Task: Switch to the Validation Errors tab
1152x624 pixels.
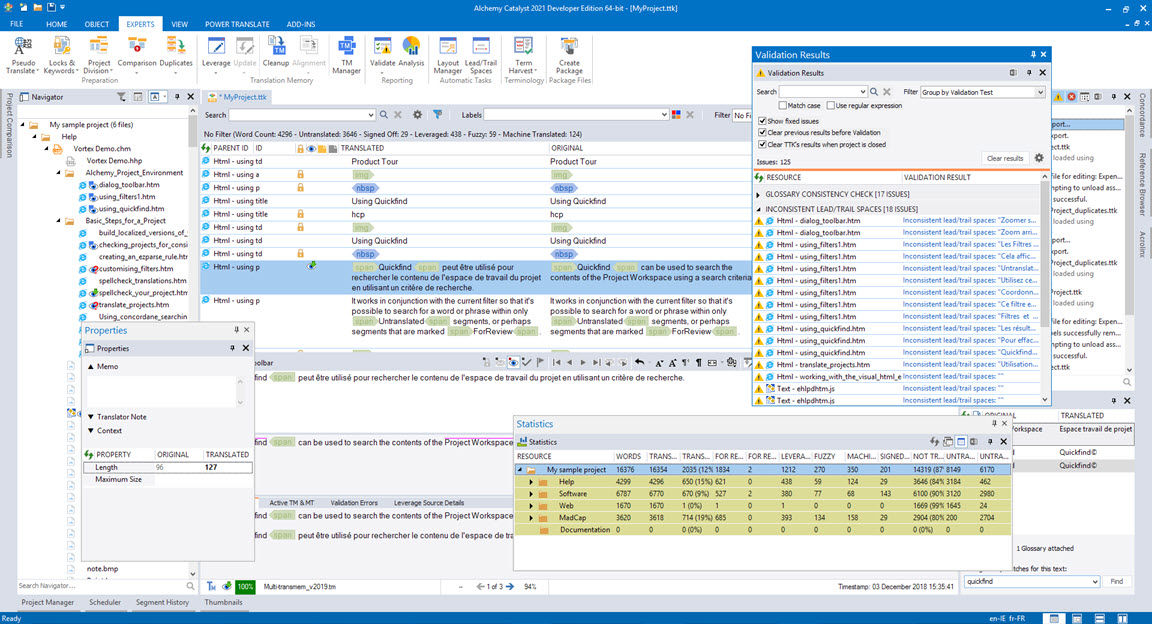Action: (354, 503)
